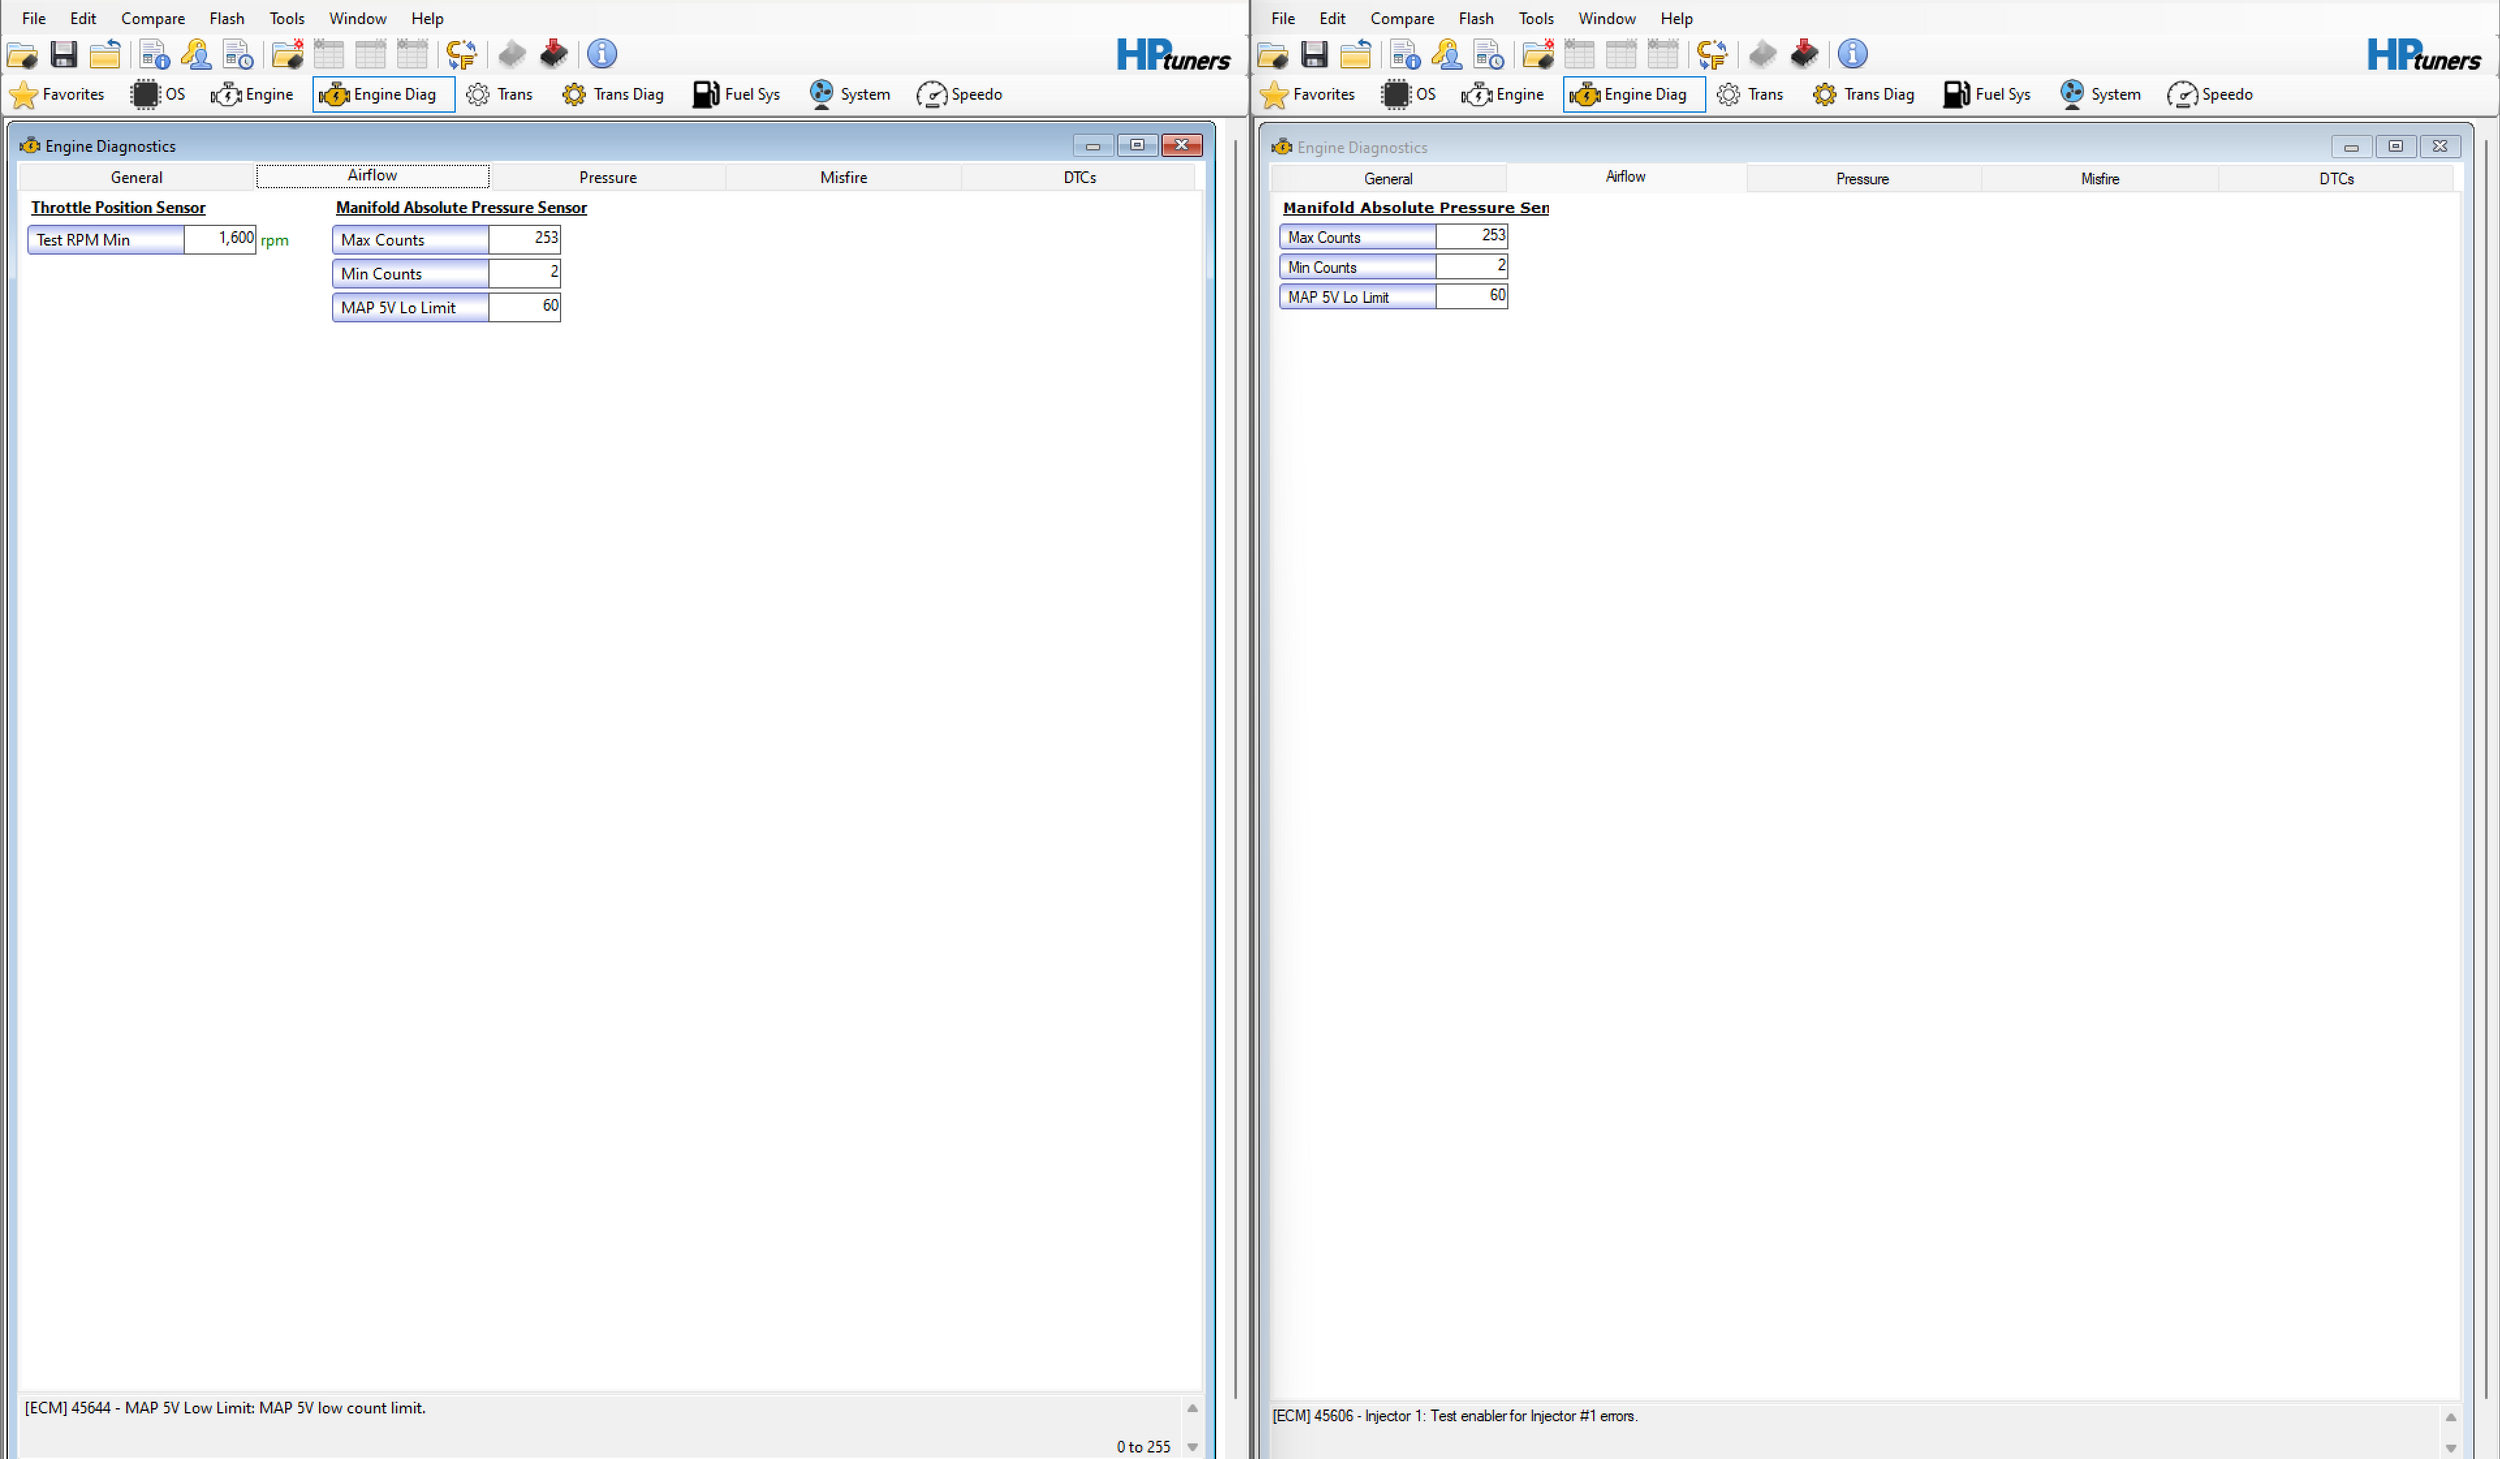Open OS chip section in right window
The image size is (2500, 1459).
click(x=1409, y=94)
